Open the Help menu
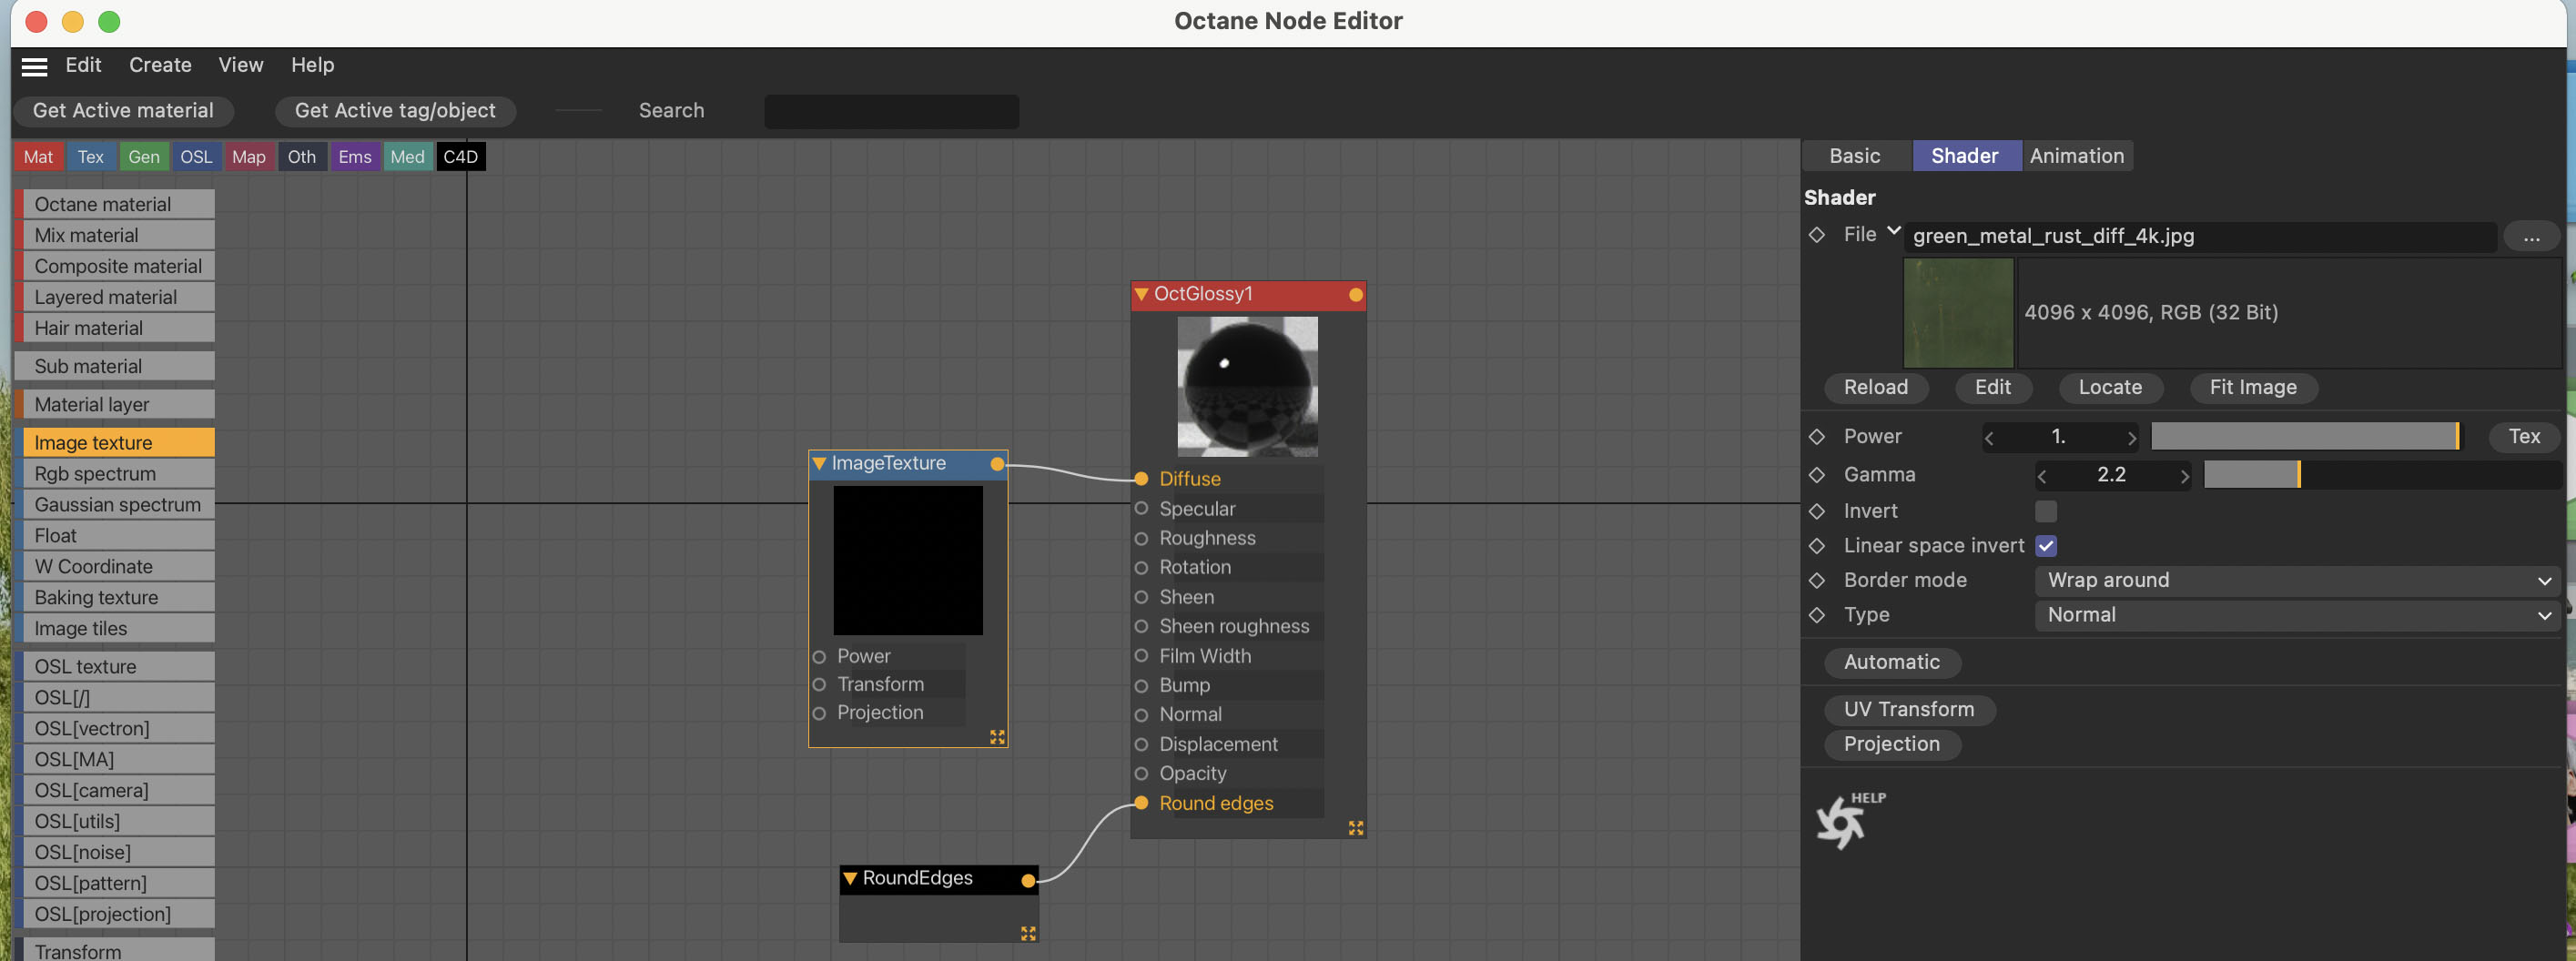The image size is (2576, 961). point(312,65)
